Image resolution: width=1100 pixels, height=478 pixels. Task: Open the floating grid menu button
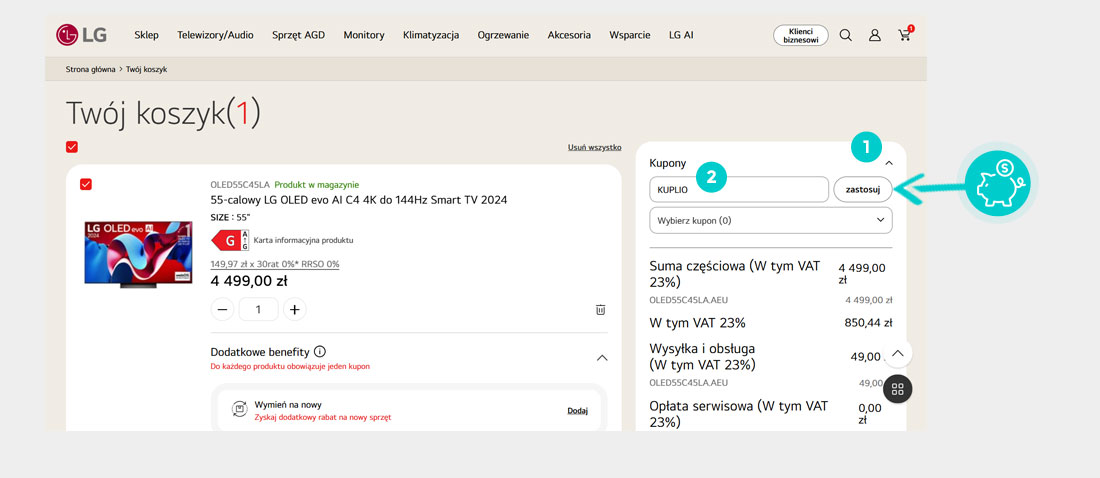(x=897, y=389)
